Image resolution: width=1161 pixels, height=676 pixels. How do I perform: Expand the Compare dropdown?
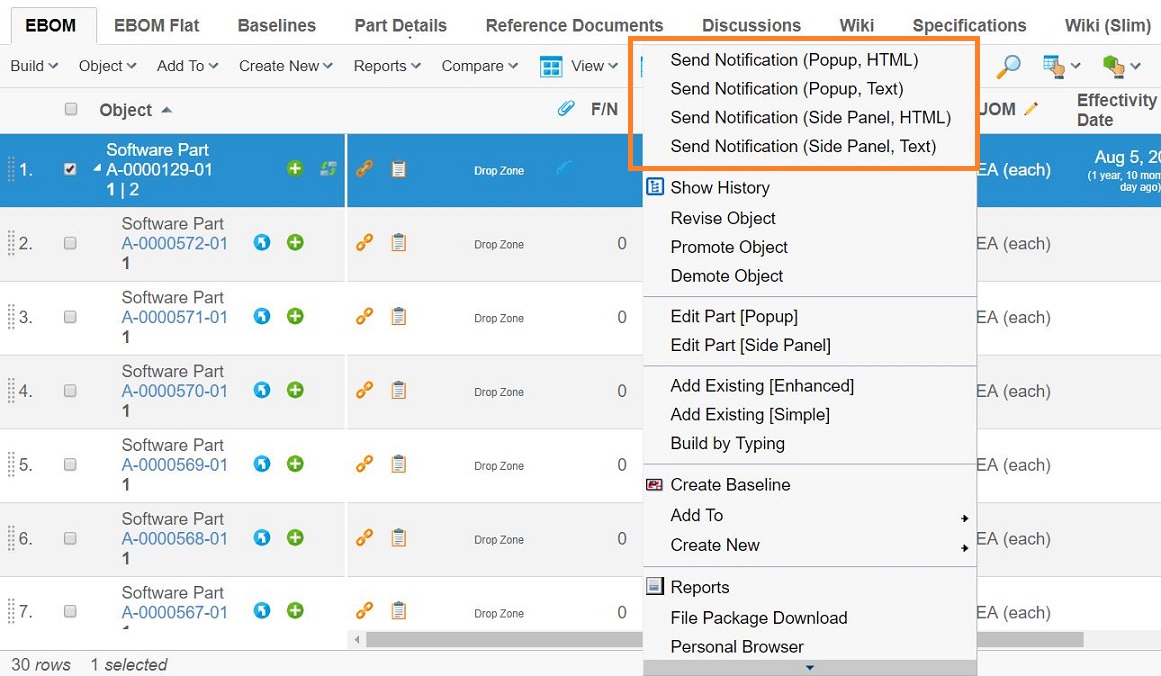coord(479,66)
